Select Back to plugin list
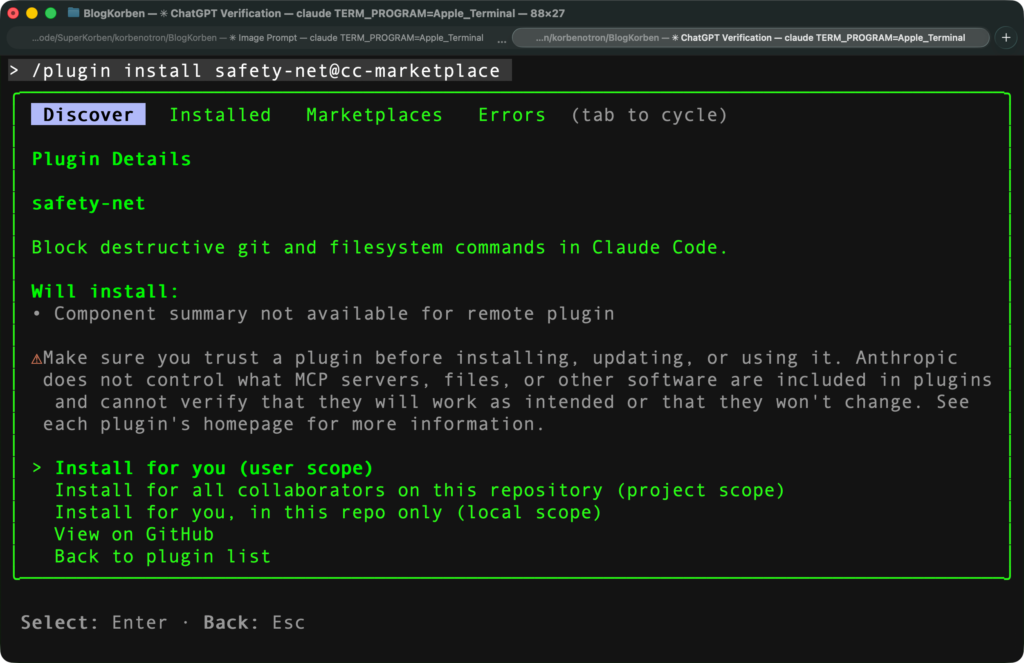This screenshot has width=1024, height=663. click(162, 556)
